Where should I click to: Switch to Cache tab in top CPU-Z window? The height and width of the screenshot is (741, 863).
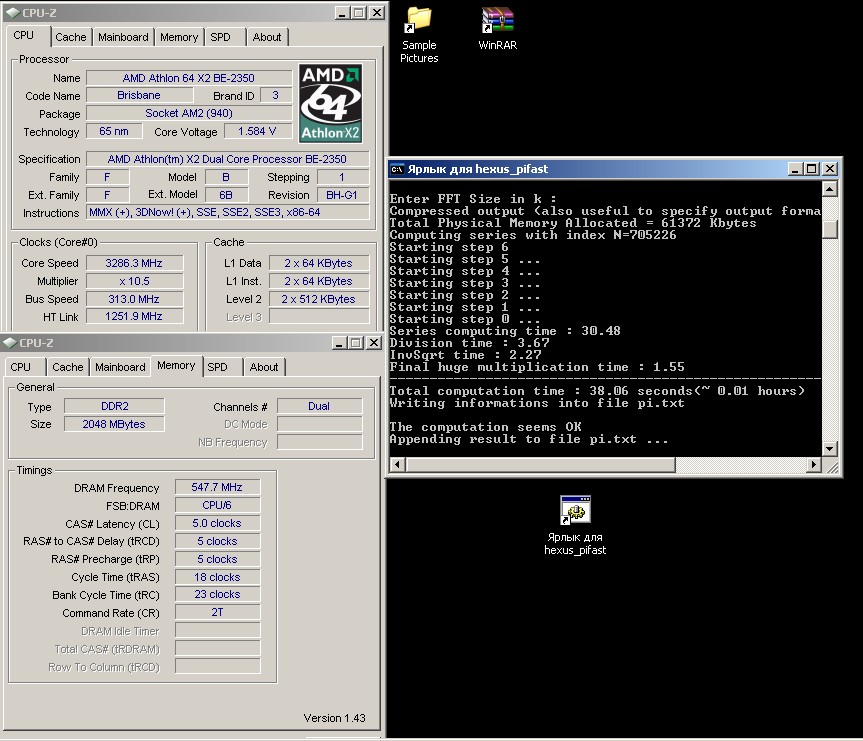71,37
